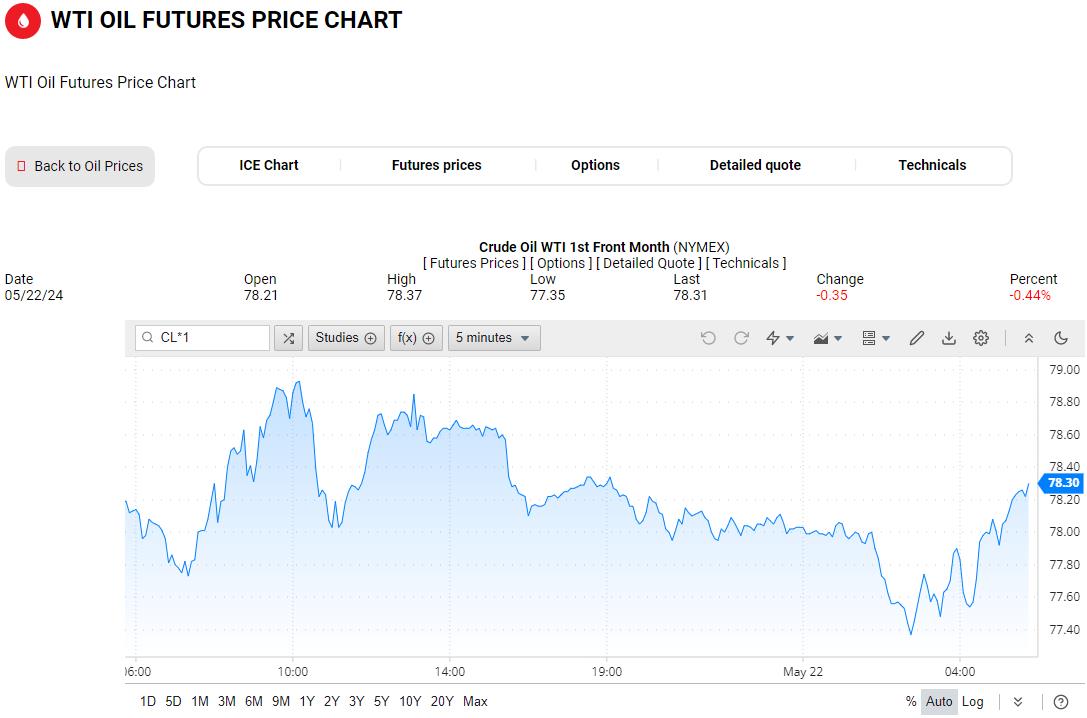Toggle percent scale mode
1087x718 pixels.
tap(911, 701)
